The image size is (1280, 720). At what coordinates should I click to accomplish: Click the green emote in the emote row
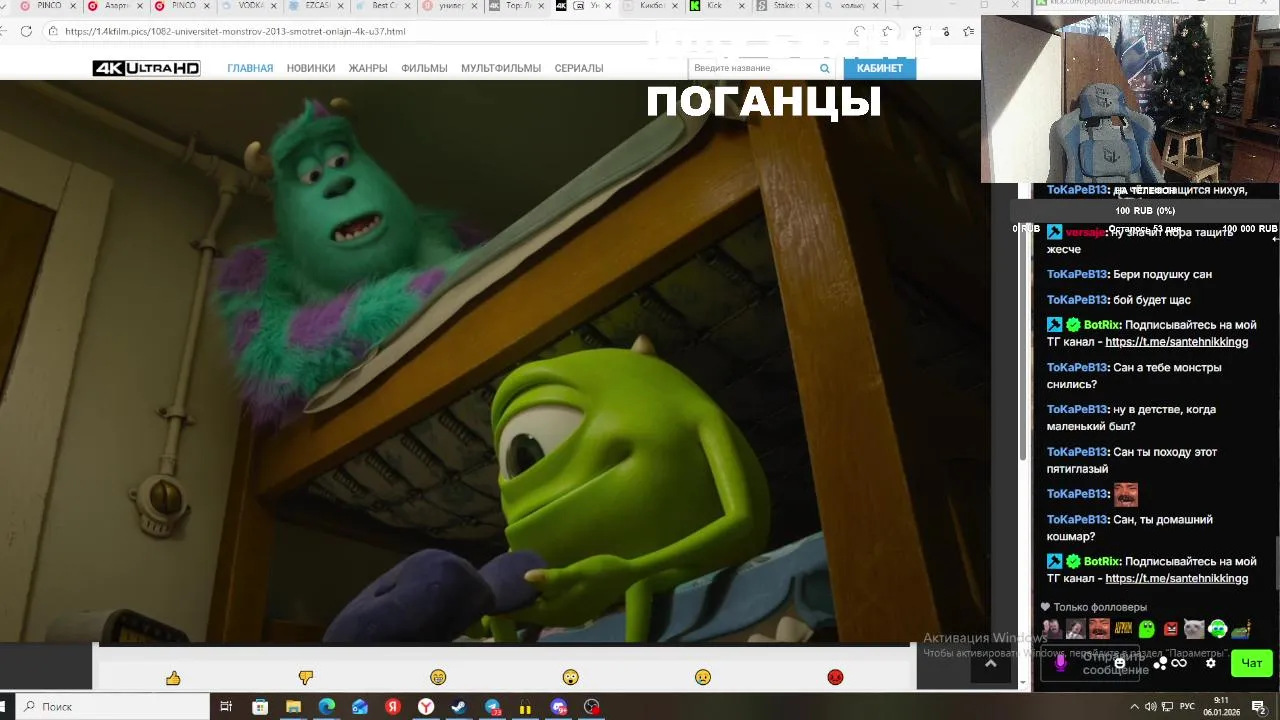pyautogui.click(x=1147, y=630)
